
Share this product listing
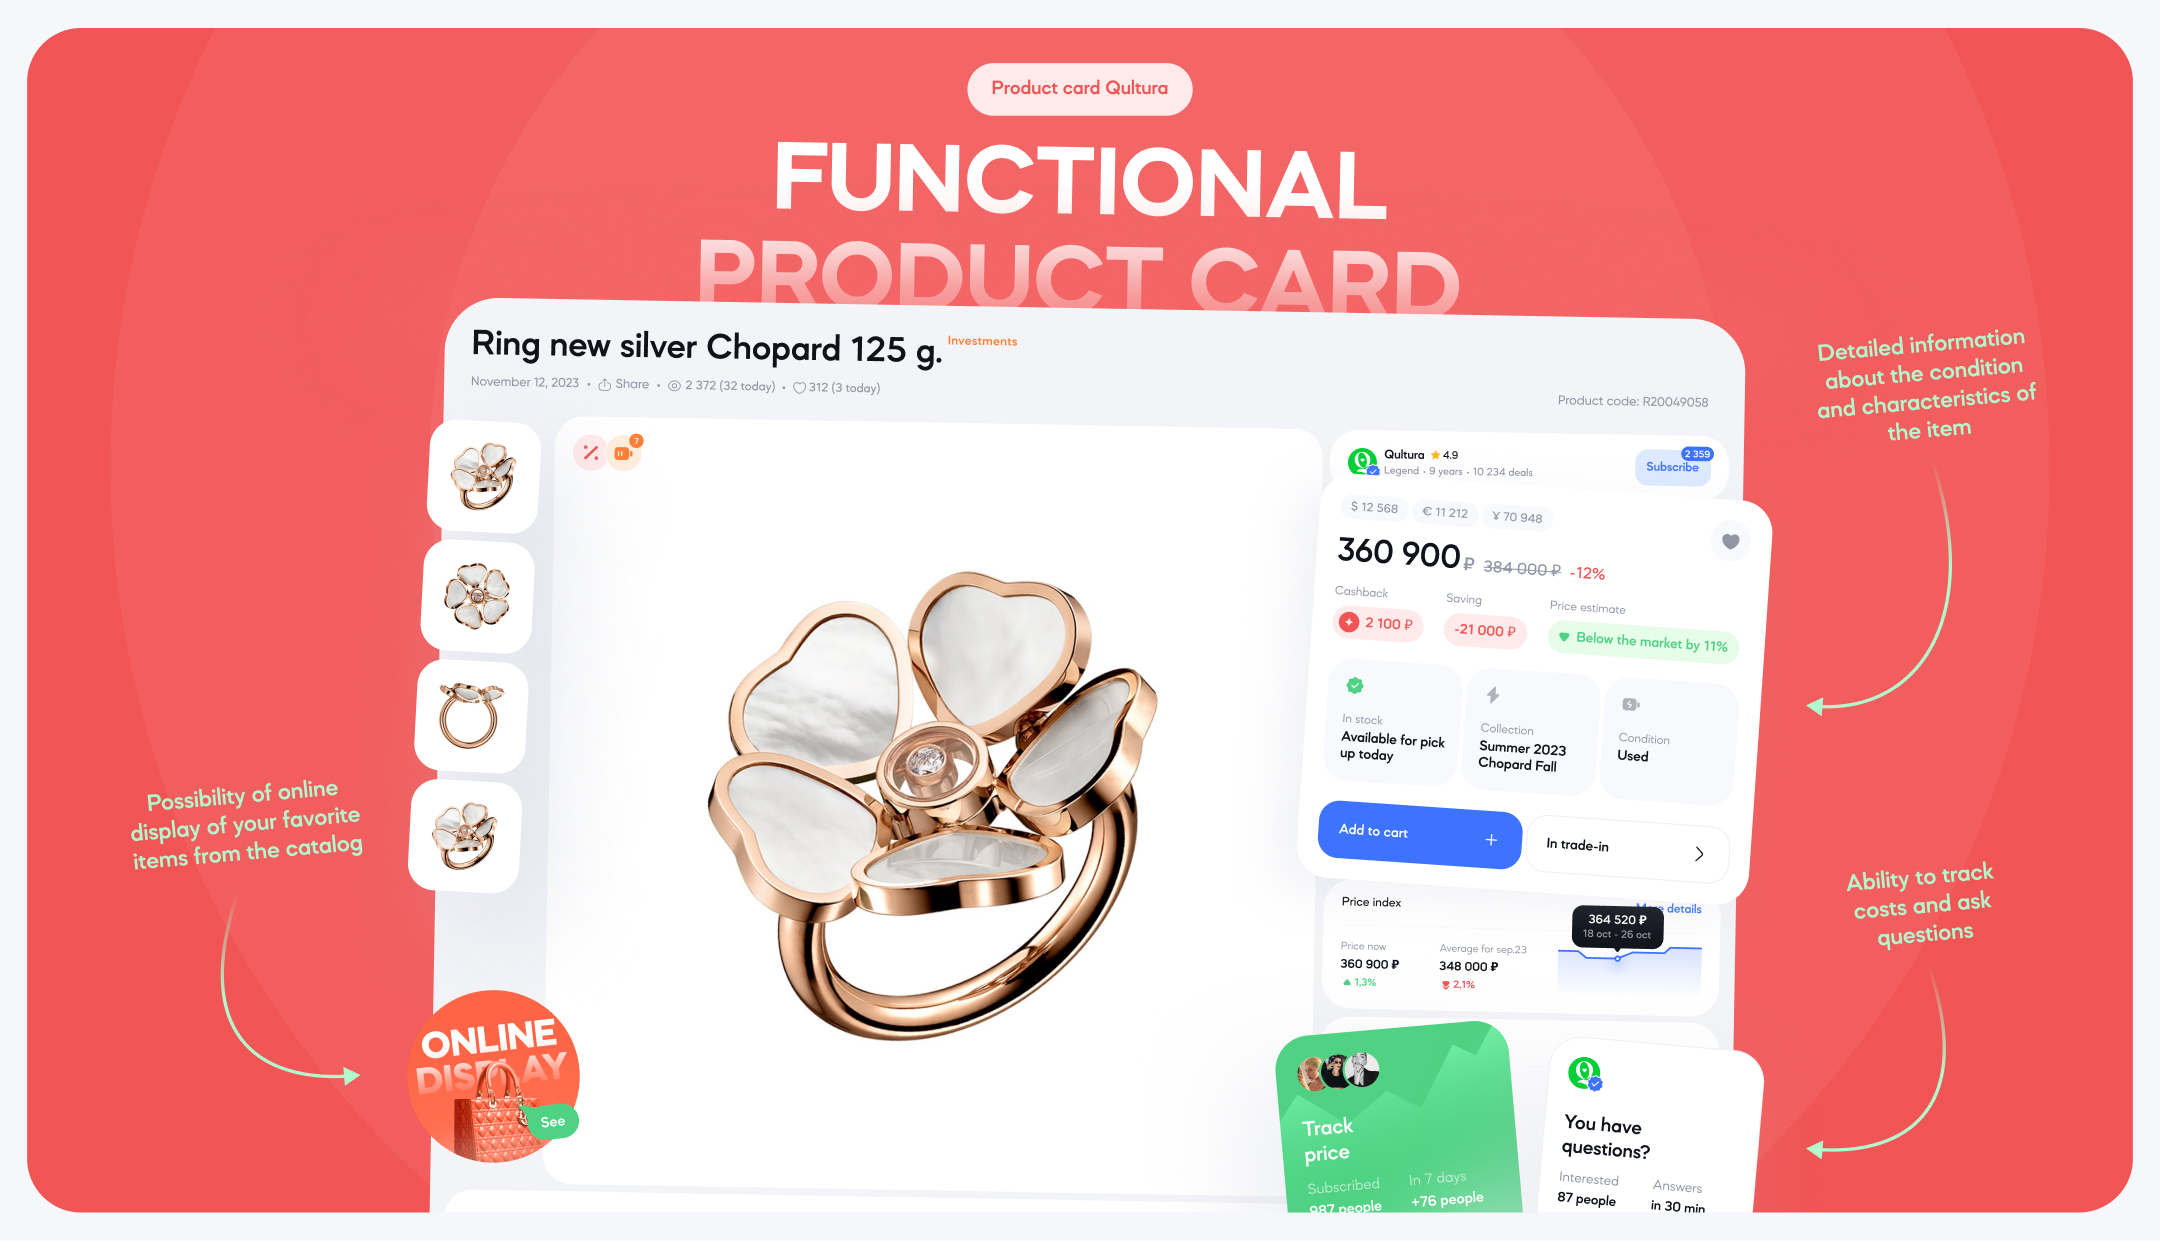624,384
